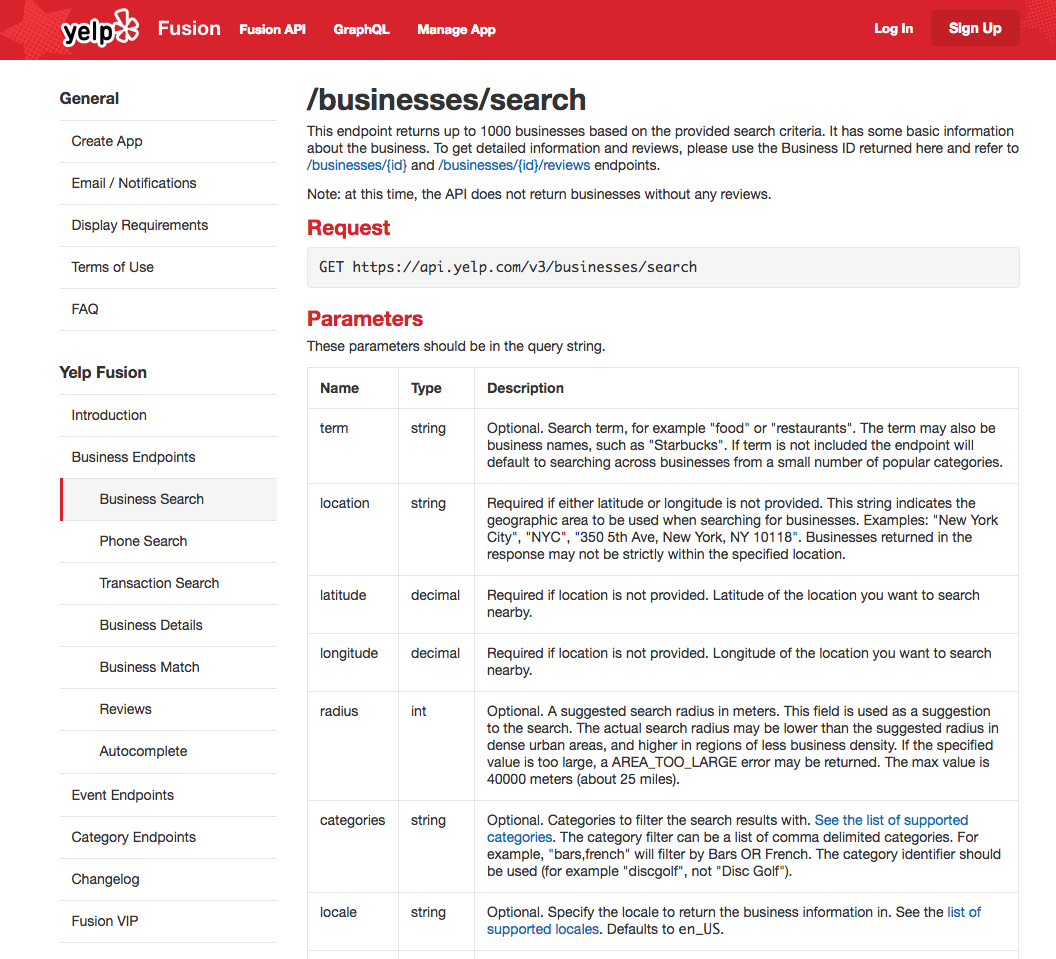
Task: Follow the /businesses/{id}/reviews endpoint link
Action: [x=514, y=165]
